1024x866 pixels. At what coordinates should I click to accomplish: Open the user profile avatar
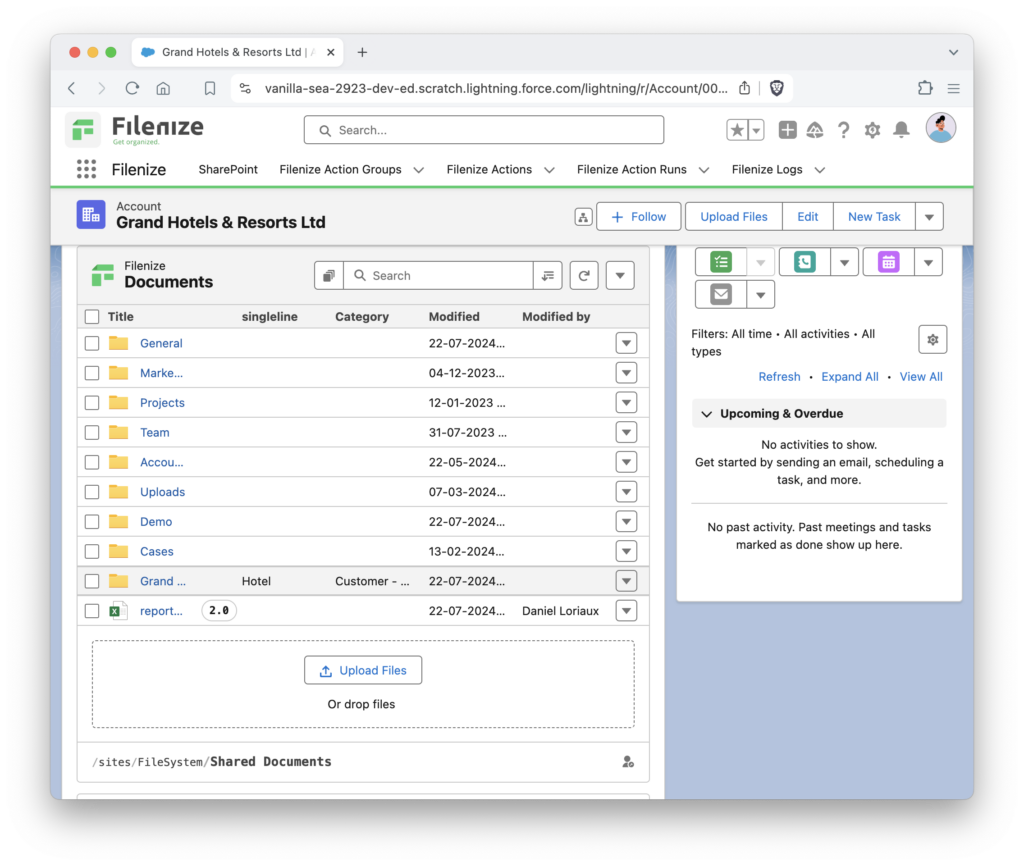940,128
